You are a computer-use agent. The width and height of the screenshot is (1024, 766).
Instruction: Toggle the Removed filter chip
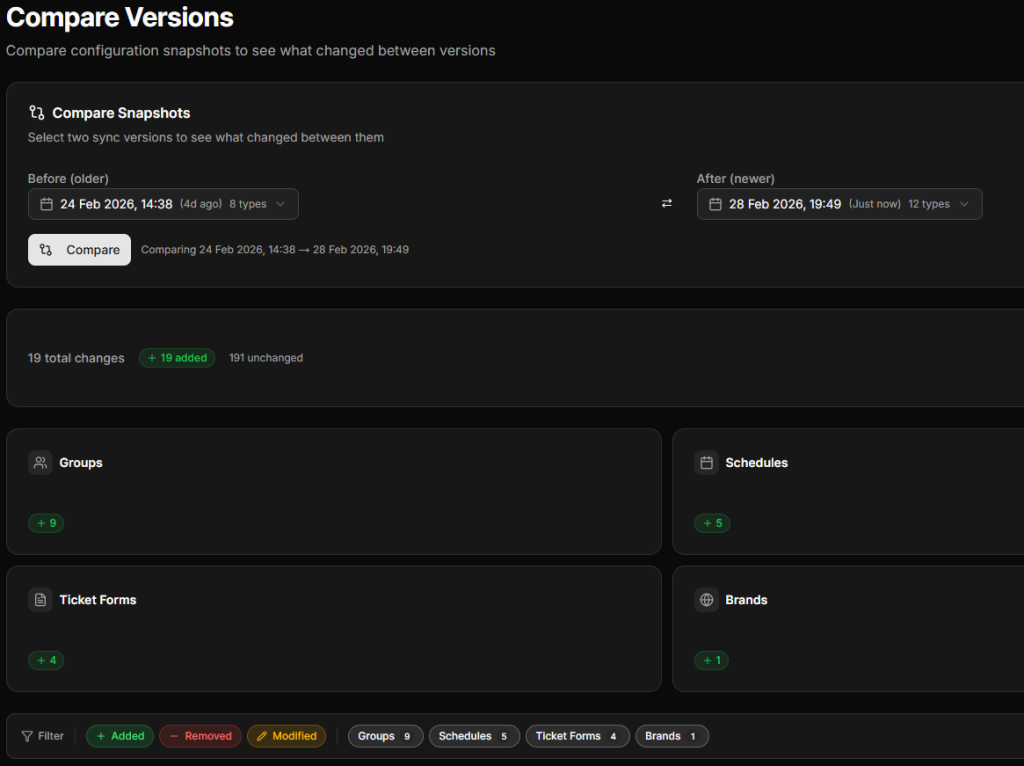(200, 736)
